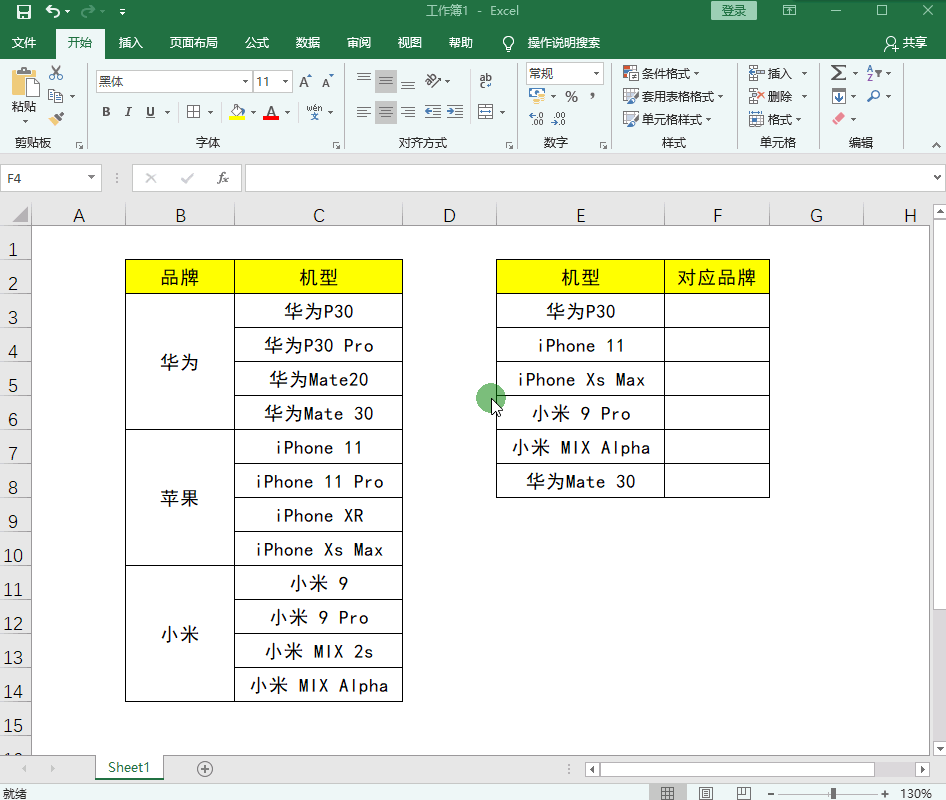Click the Increase Indent icon
The image size is (946, 800).
(x=455, y=112)
